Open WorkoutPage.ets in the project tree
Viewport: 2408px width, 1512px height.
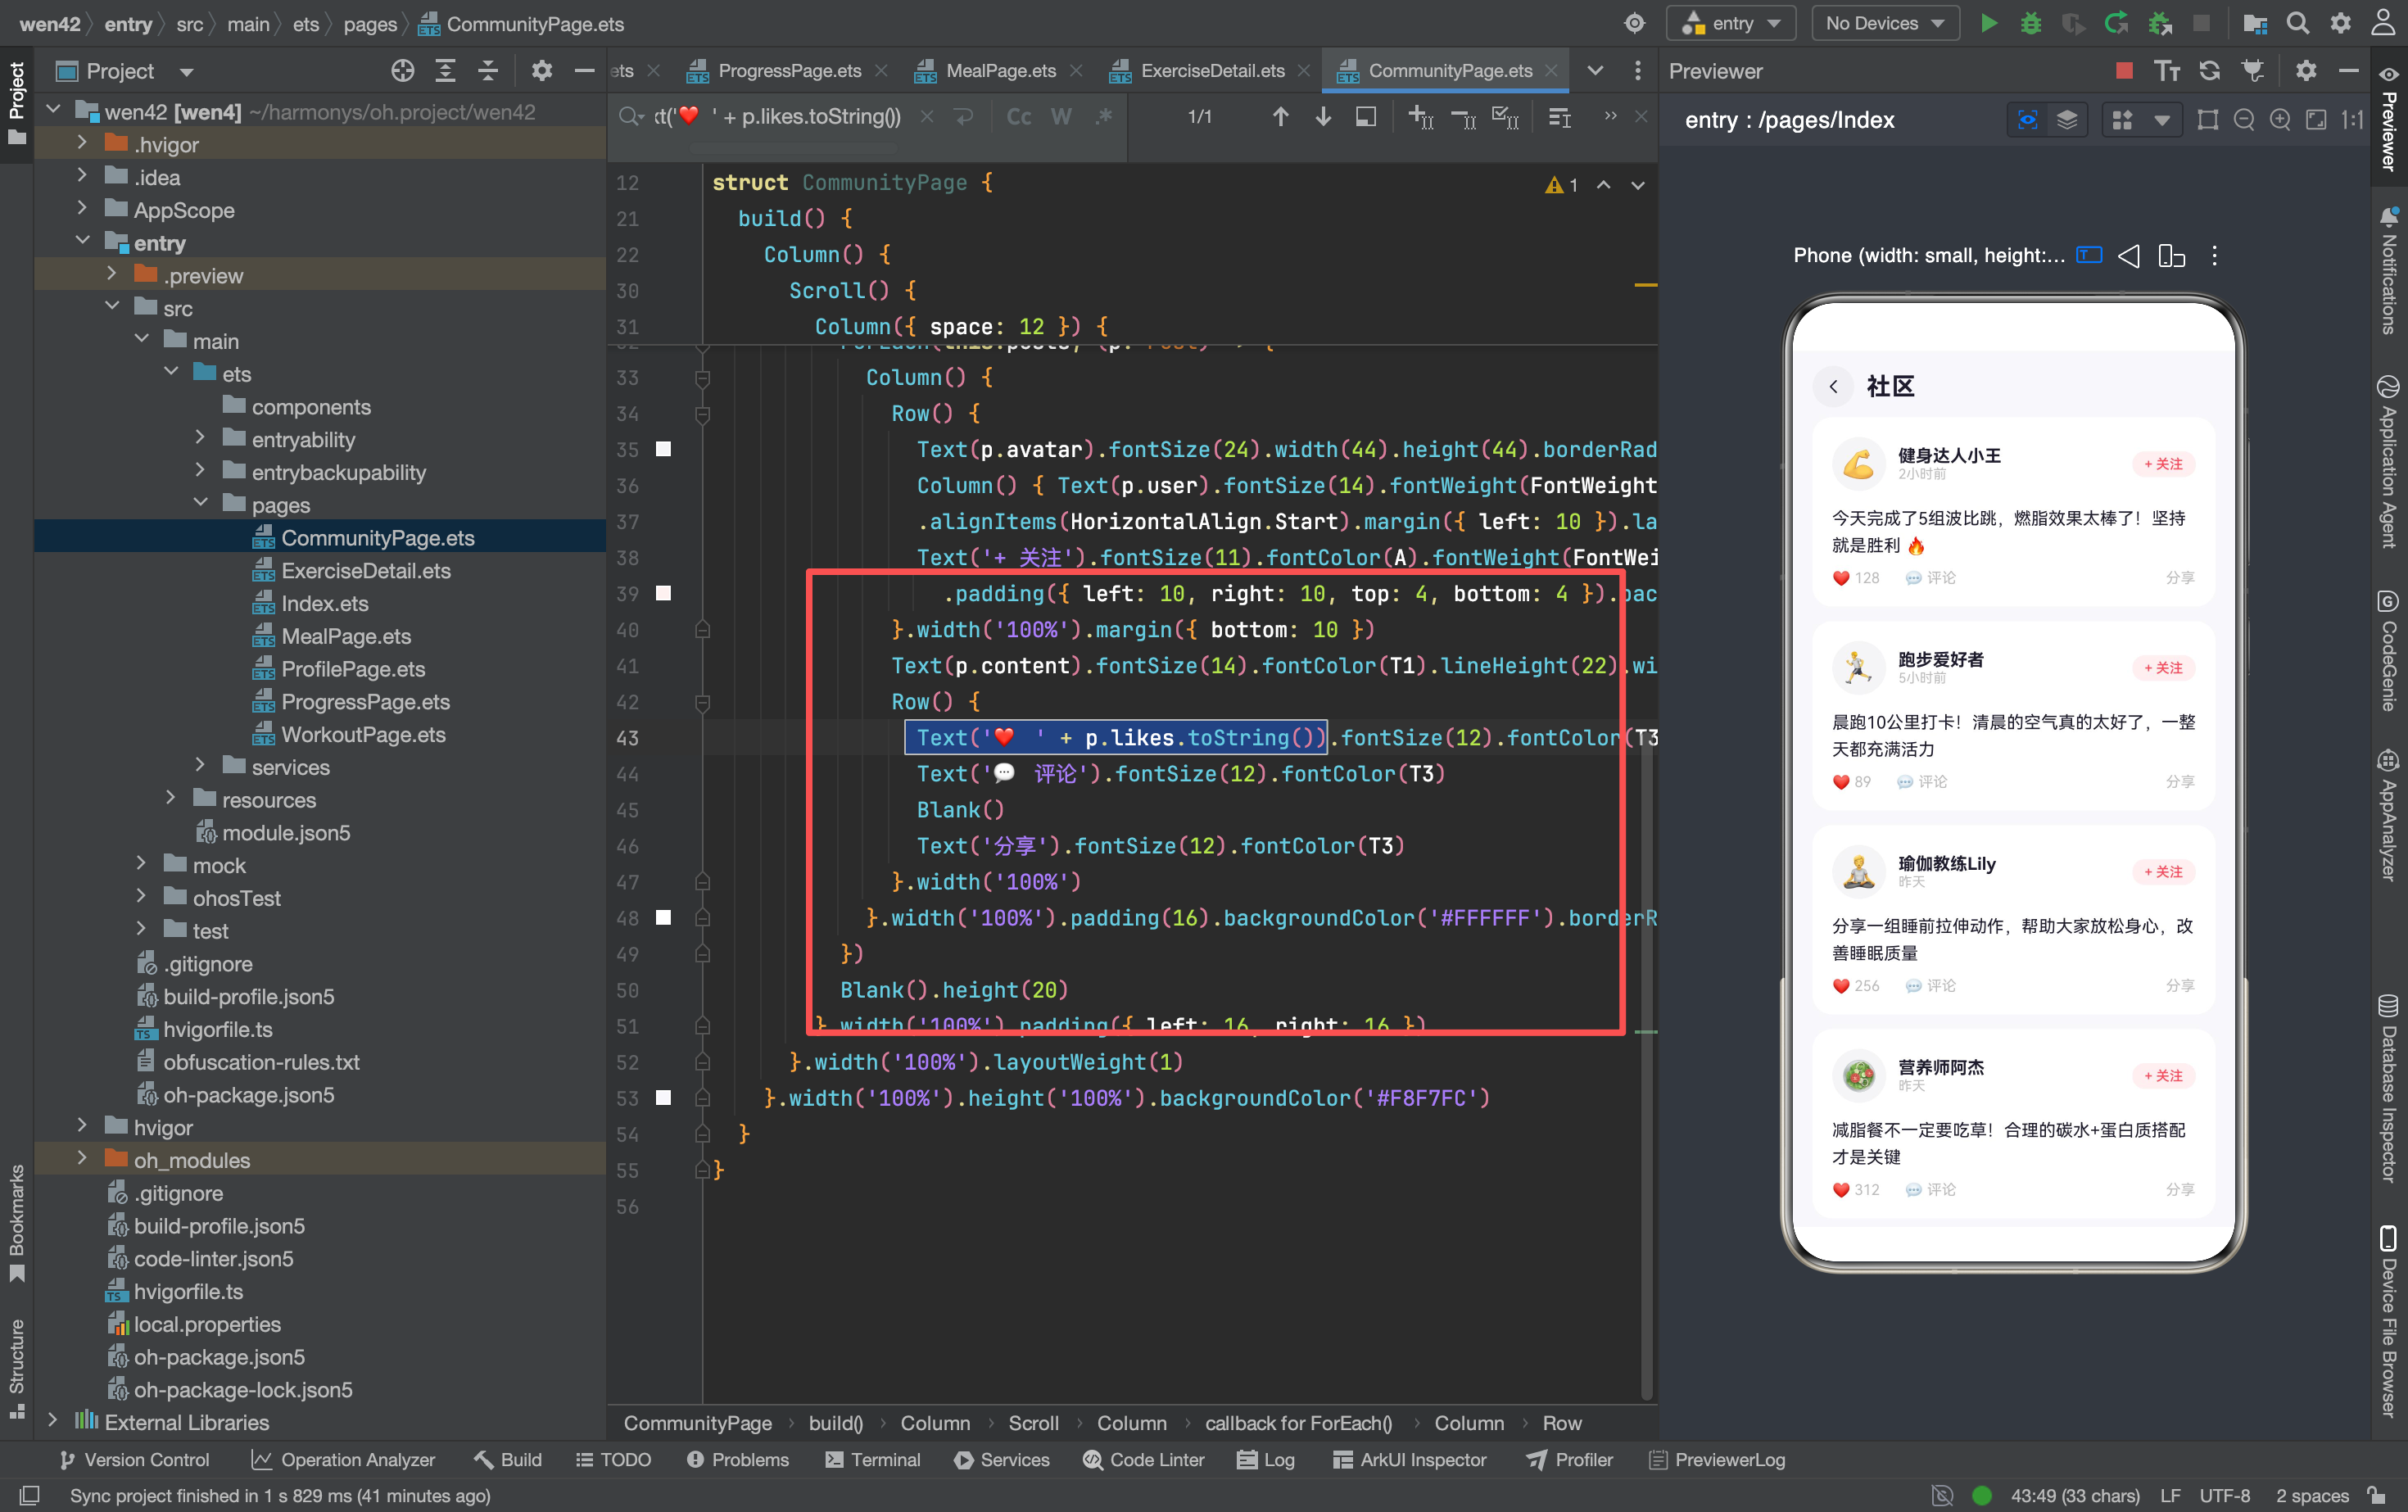[x=363, y=734]
